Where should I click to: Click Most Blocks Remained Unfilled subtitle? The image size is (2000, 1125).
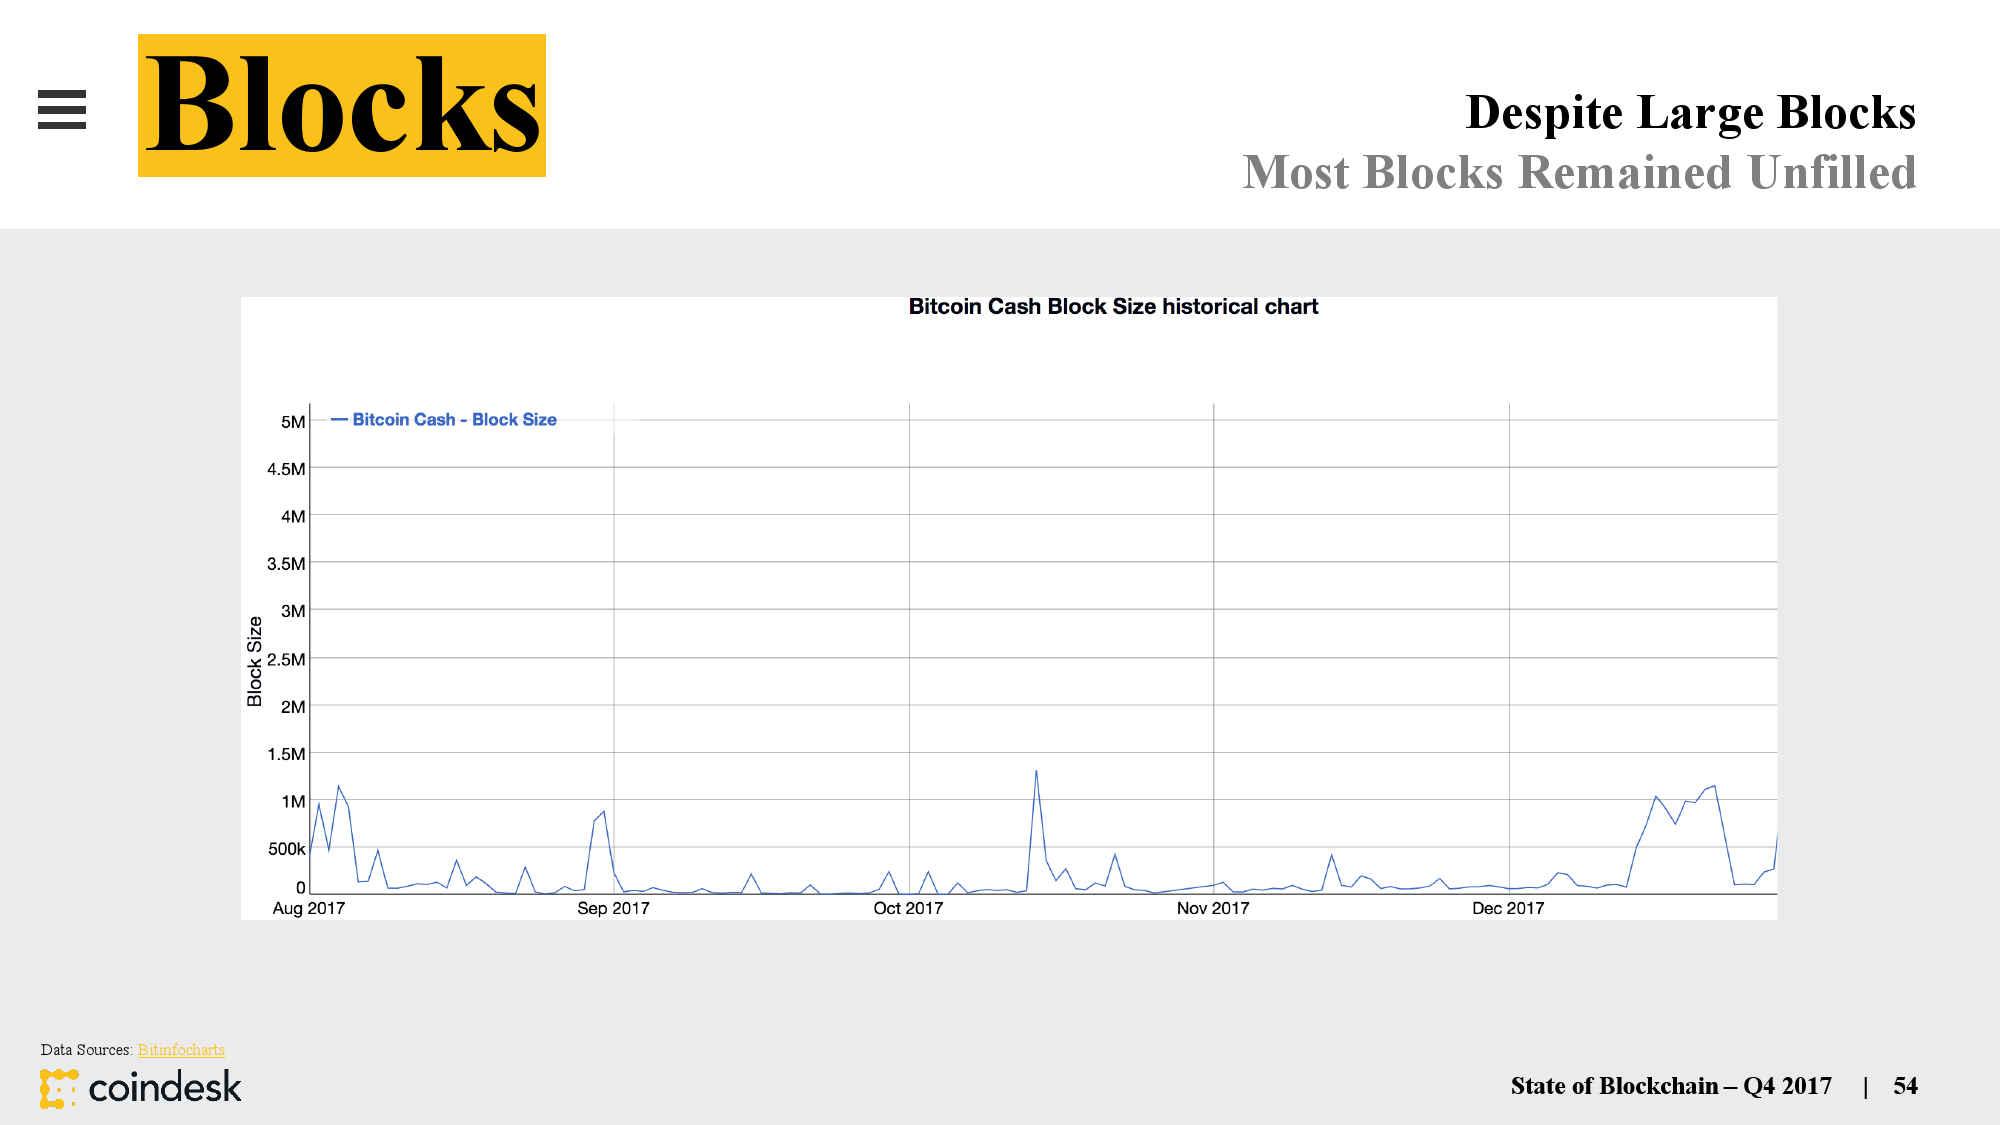(1579, 172)
